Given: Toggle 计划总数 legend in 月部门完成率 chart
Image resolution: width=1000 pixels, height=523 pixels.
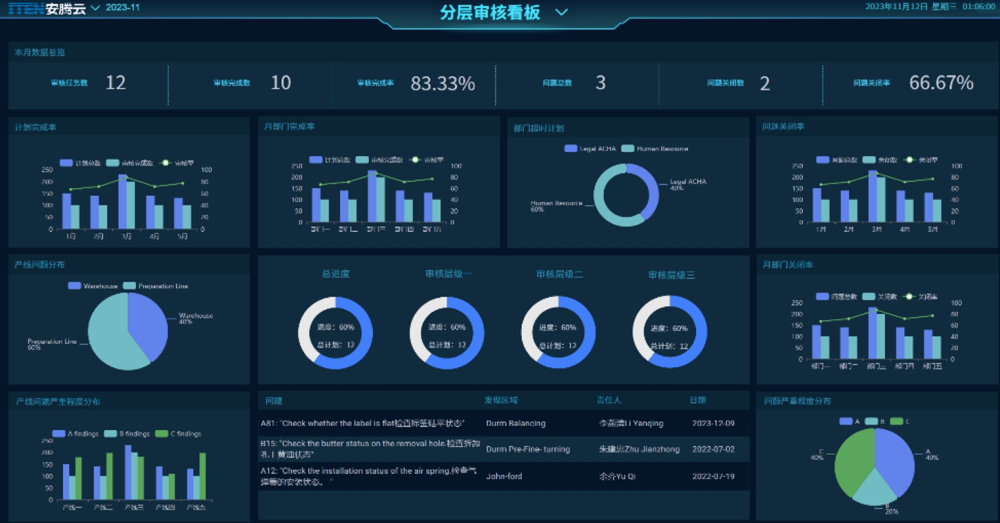Looking at the screenshot, I should (330, 159).
